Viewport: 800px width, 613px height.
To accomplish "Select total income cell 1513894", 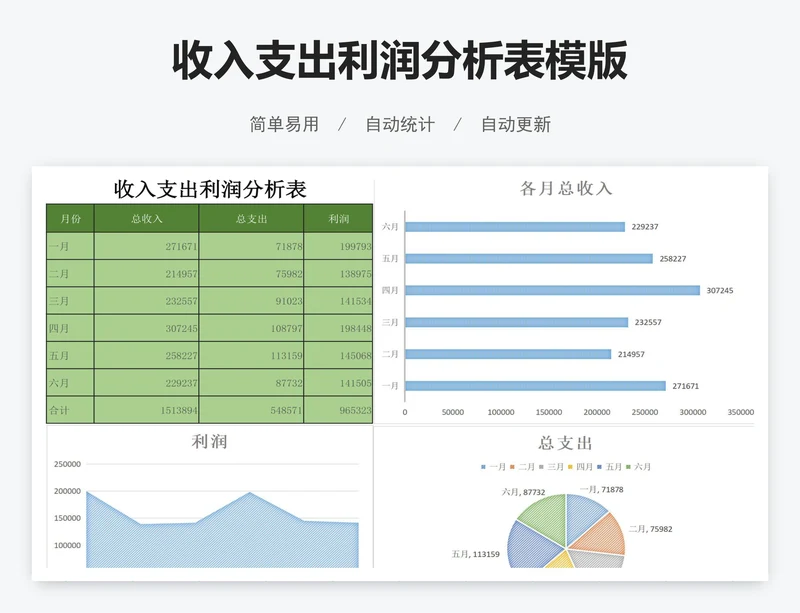I will (x=146, y=410).
